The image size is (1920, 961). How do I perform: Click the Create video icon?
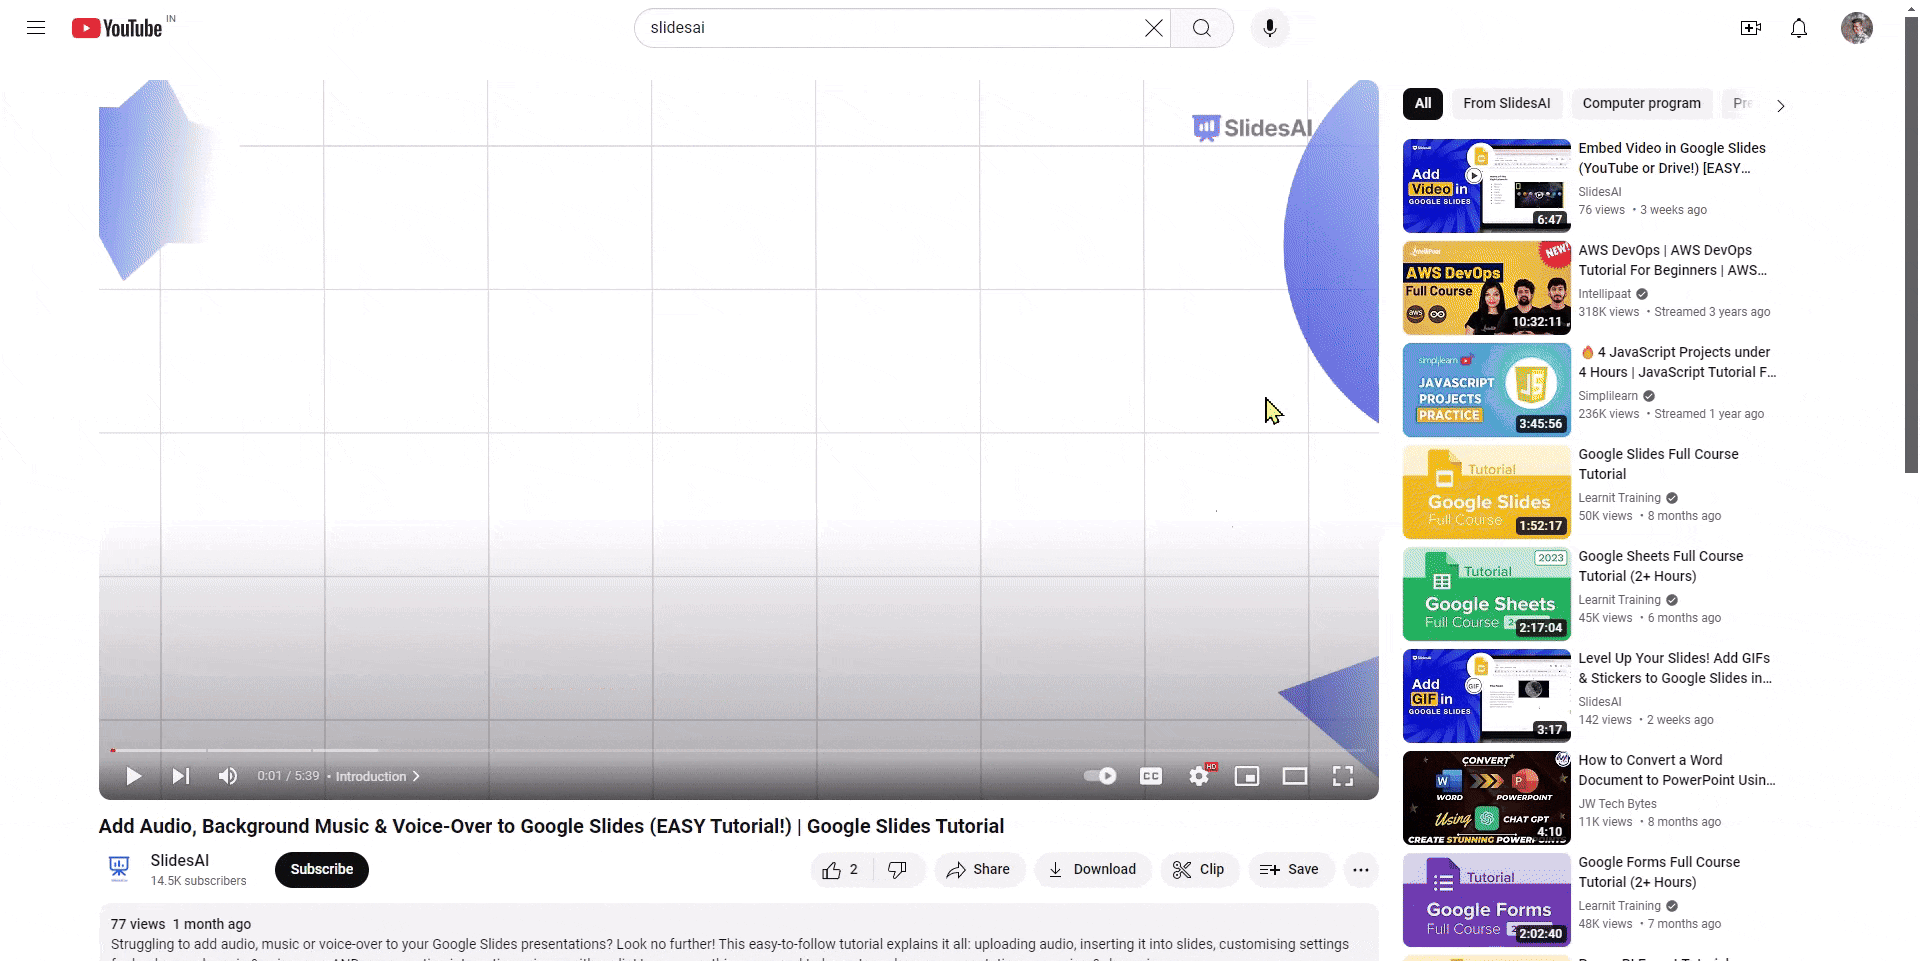1751,28
